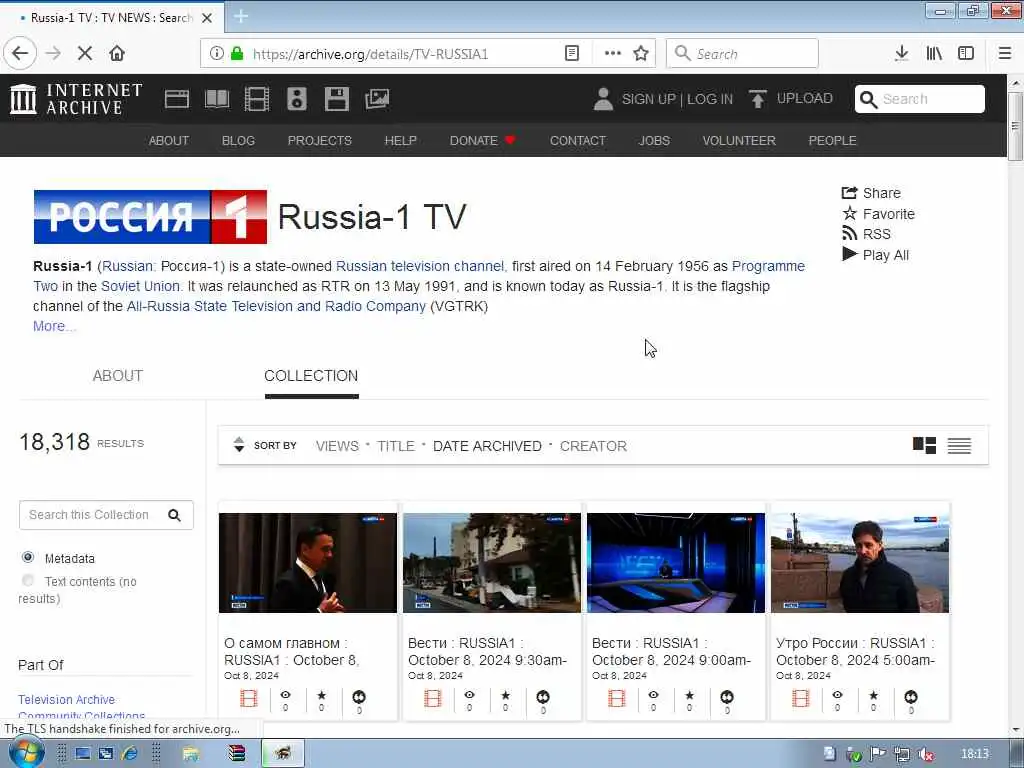Switch to list view layout
This screenshot has width=1024, height=768.
pos(959,445)
